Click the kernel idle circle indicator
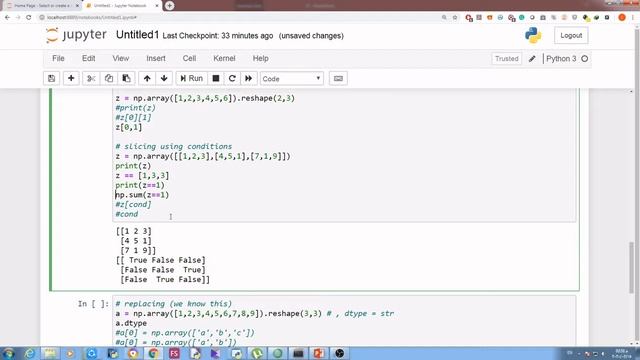This screenshot has width=640, height=360. pyautogui.click(x=584, y=59)
